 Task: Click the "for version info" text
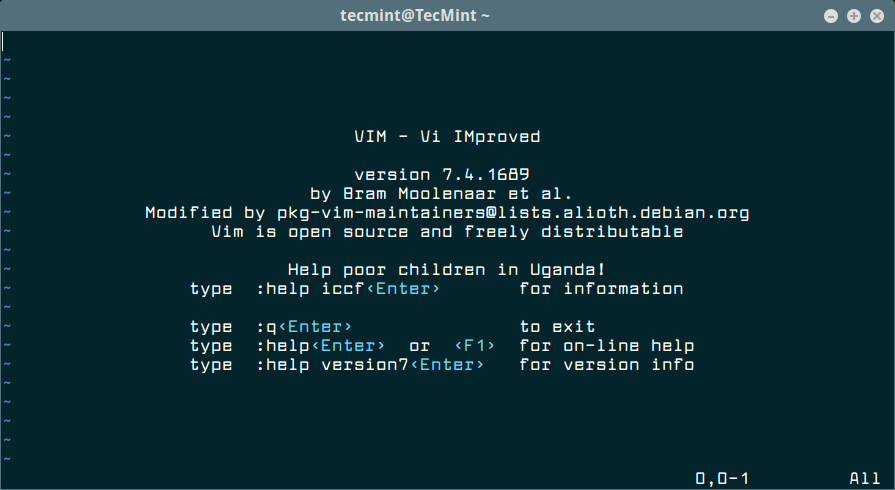pyautogui.click(x=606, y=365)
